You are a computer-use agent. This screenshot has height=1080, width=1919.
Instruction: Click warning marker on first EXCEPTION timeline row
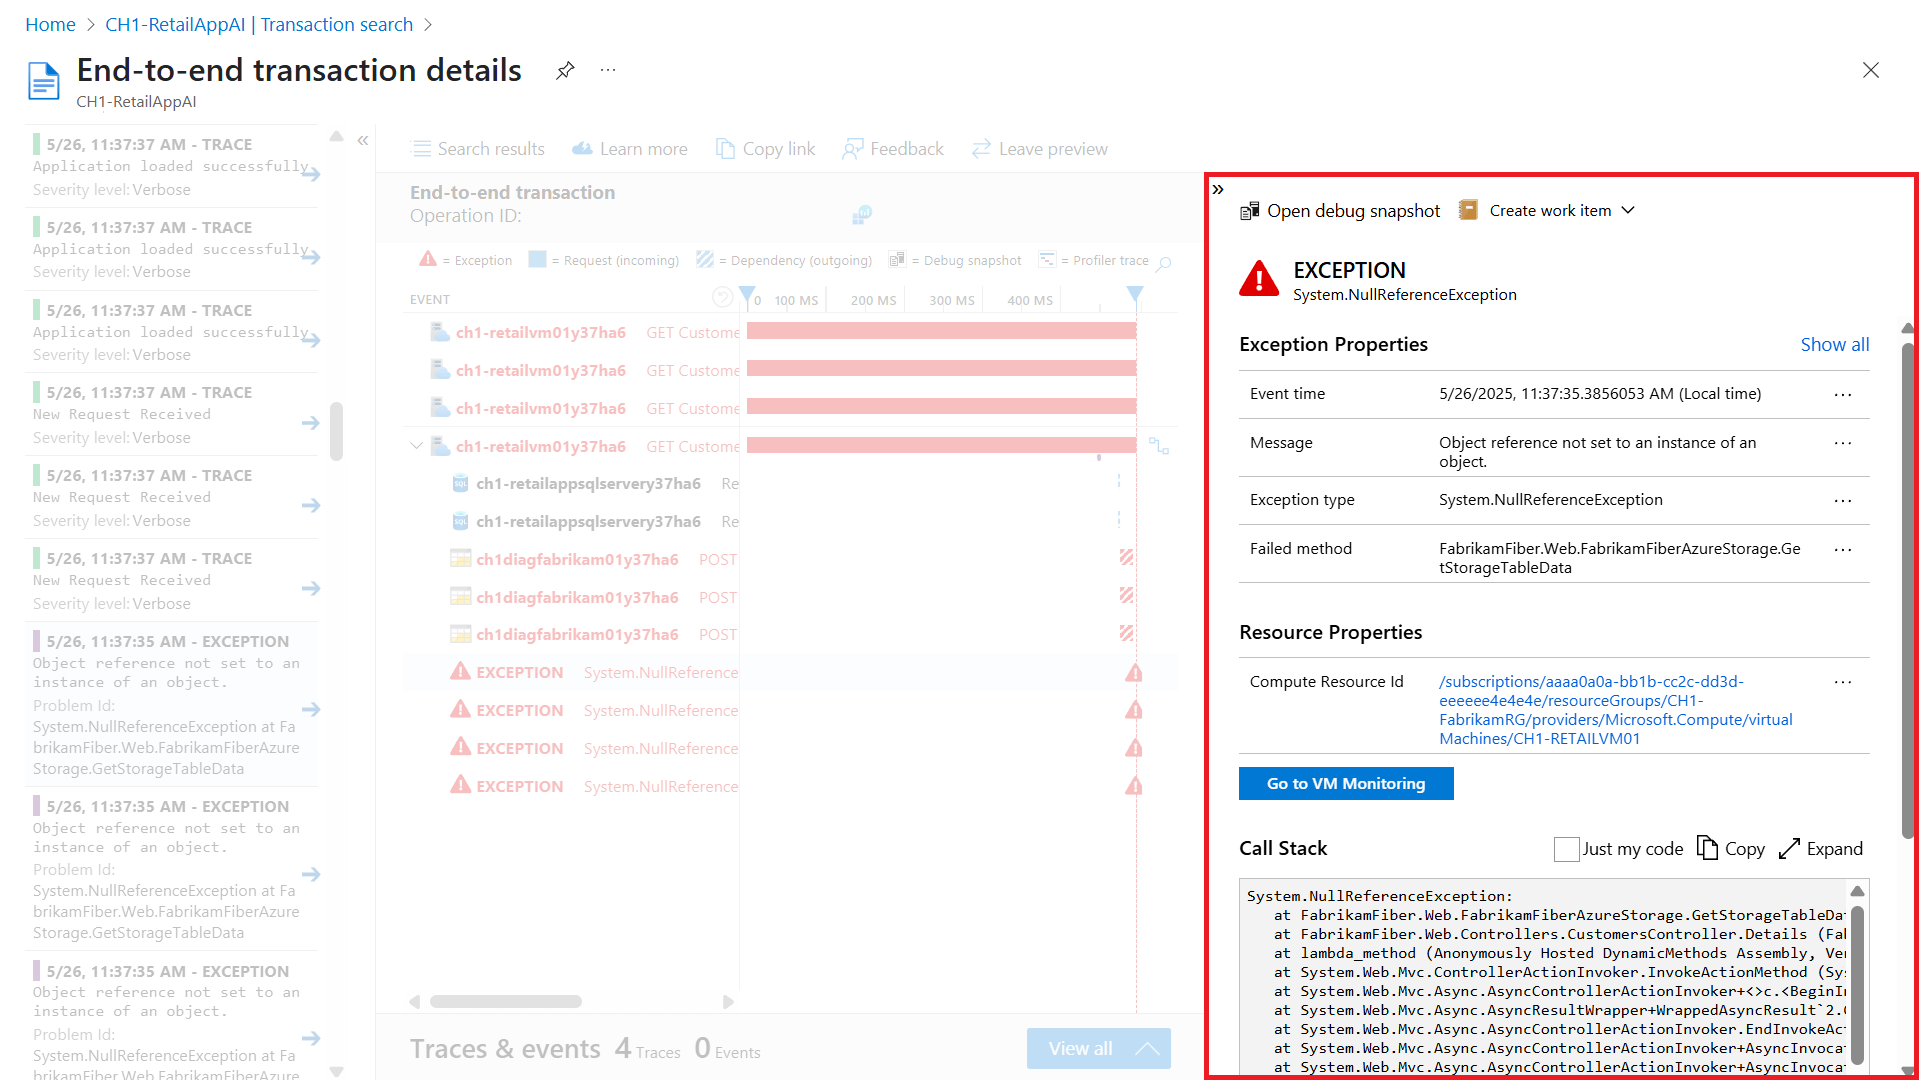click(x=1134, y=673)
